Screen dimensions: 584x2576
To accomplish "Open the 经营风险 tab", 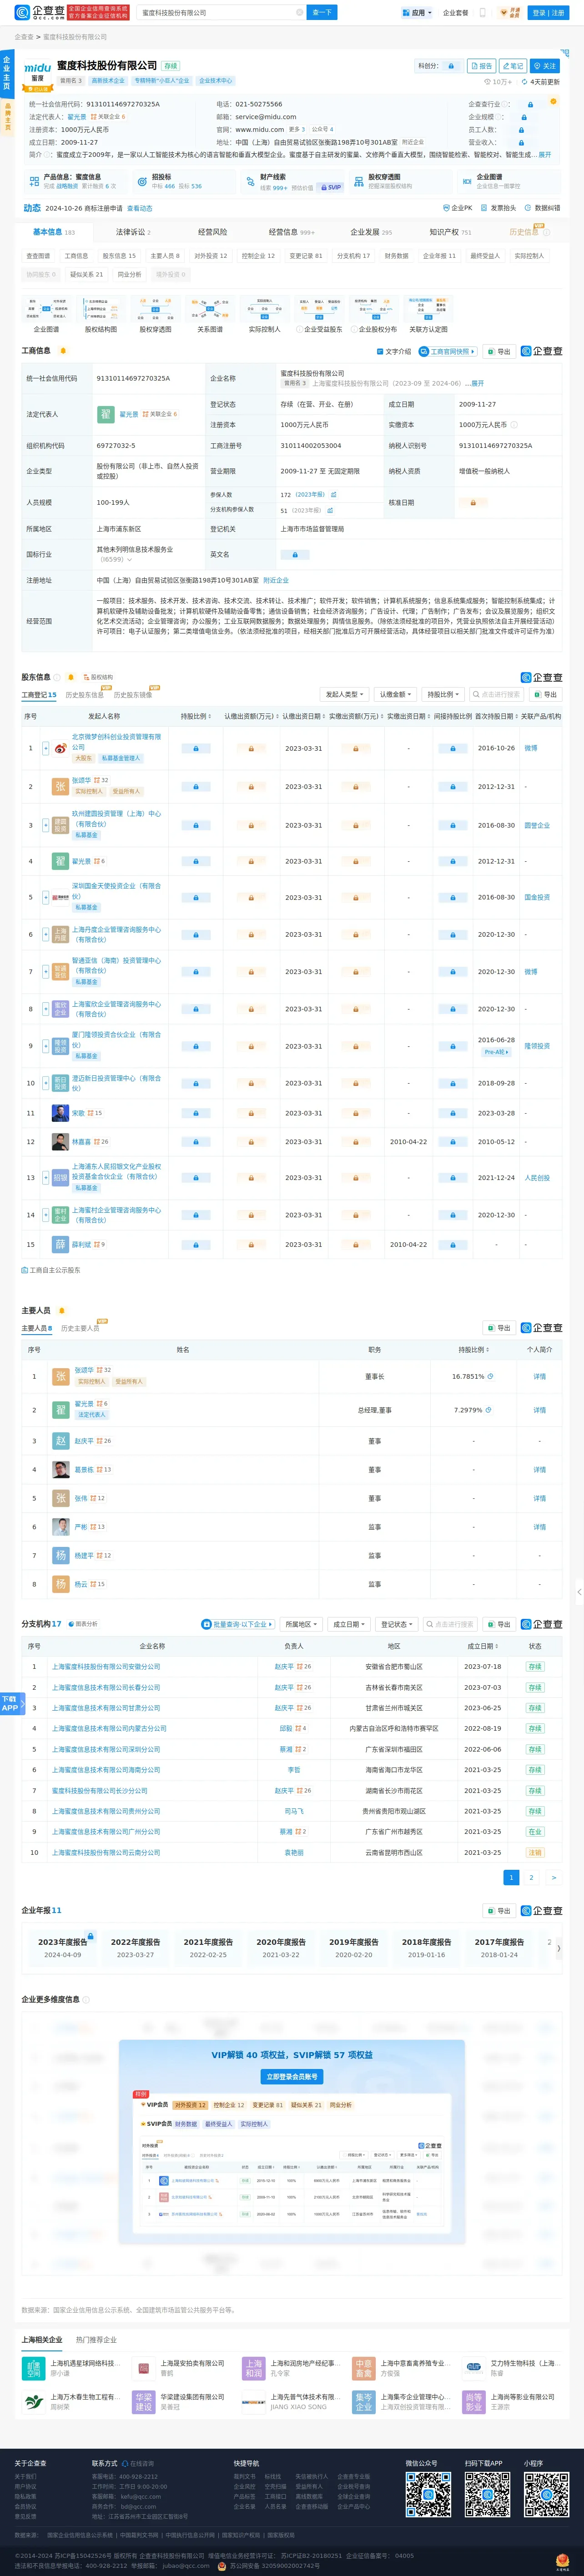I will [x=212, y=232].
